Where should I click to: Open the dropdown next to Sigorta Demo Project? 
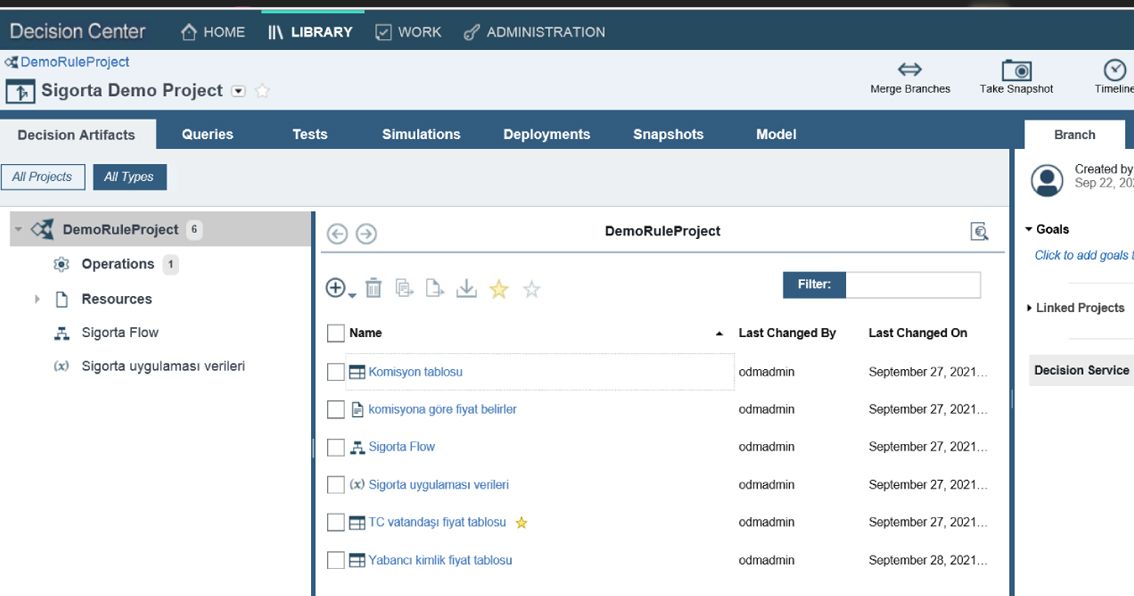[238, 91]
